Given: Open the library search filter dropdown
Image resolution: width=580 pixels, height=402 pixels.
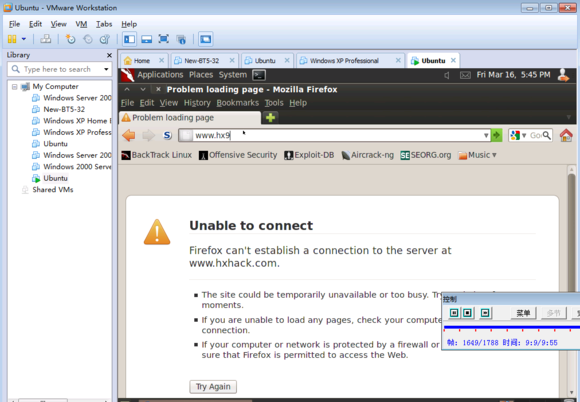Looking at the screenshot, I should coord(106,70).
